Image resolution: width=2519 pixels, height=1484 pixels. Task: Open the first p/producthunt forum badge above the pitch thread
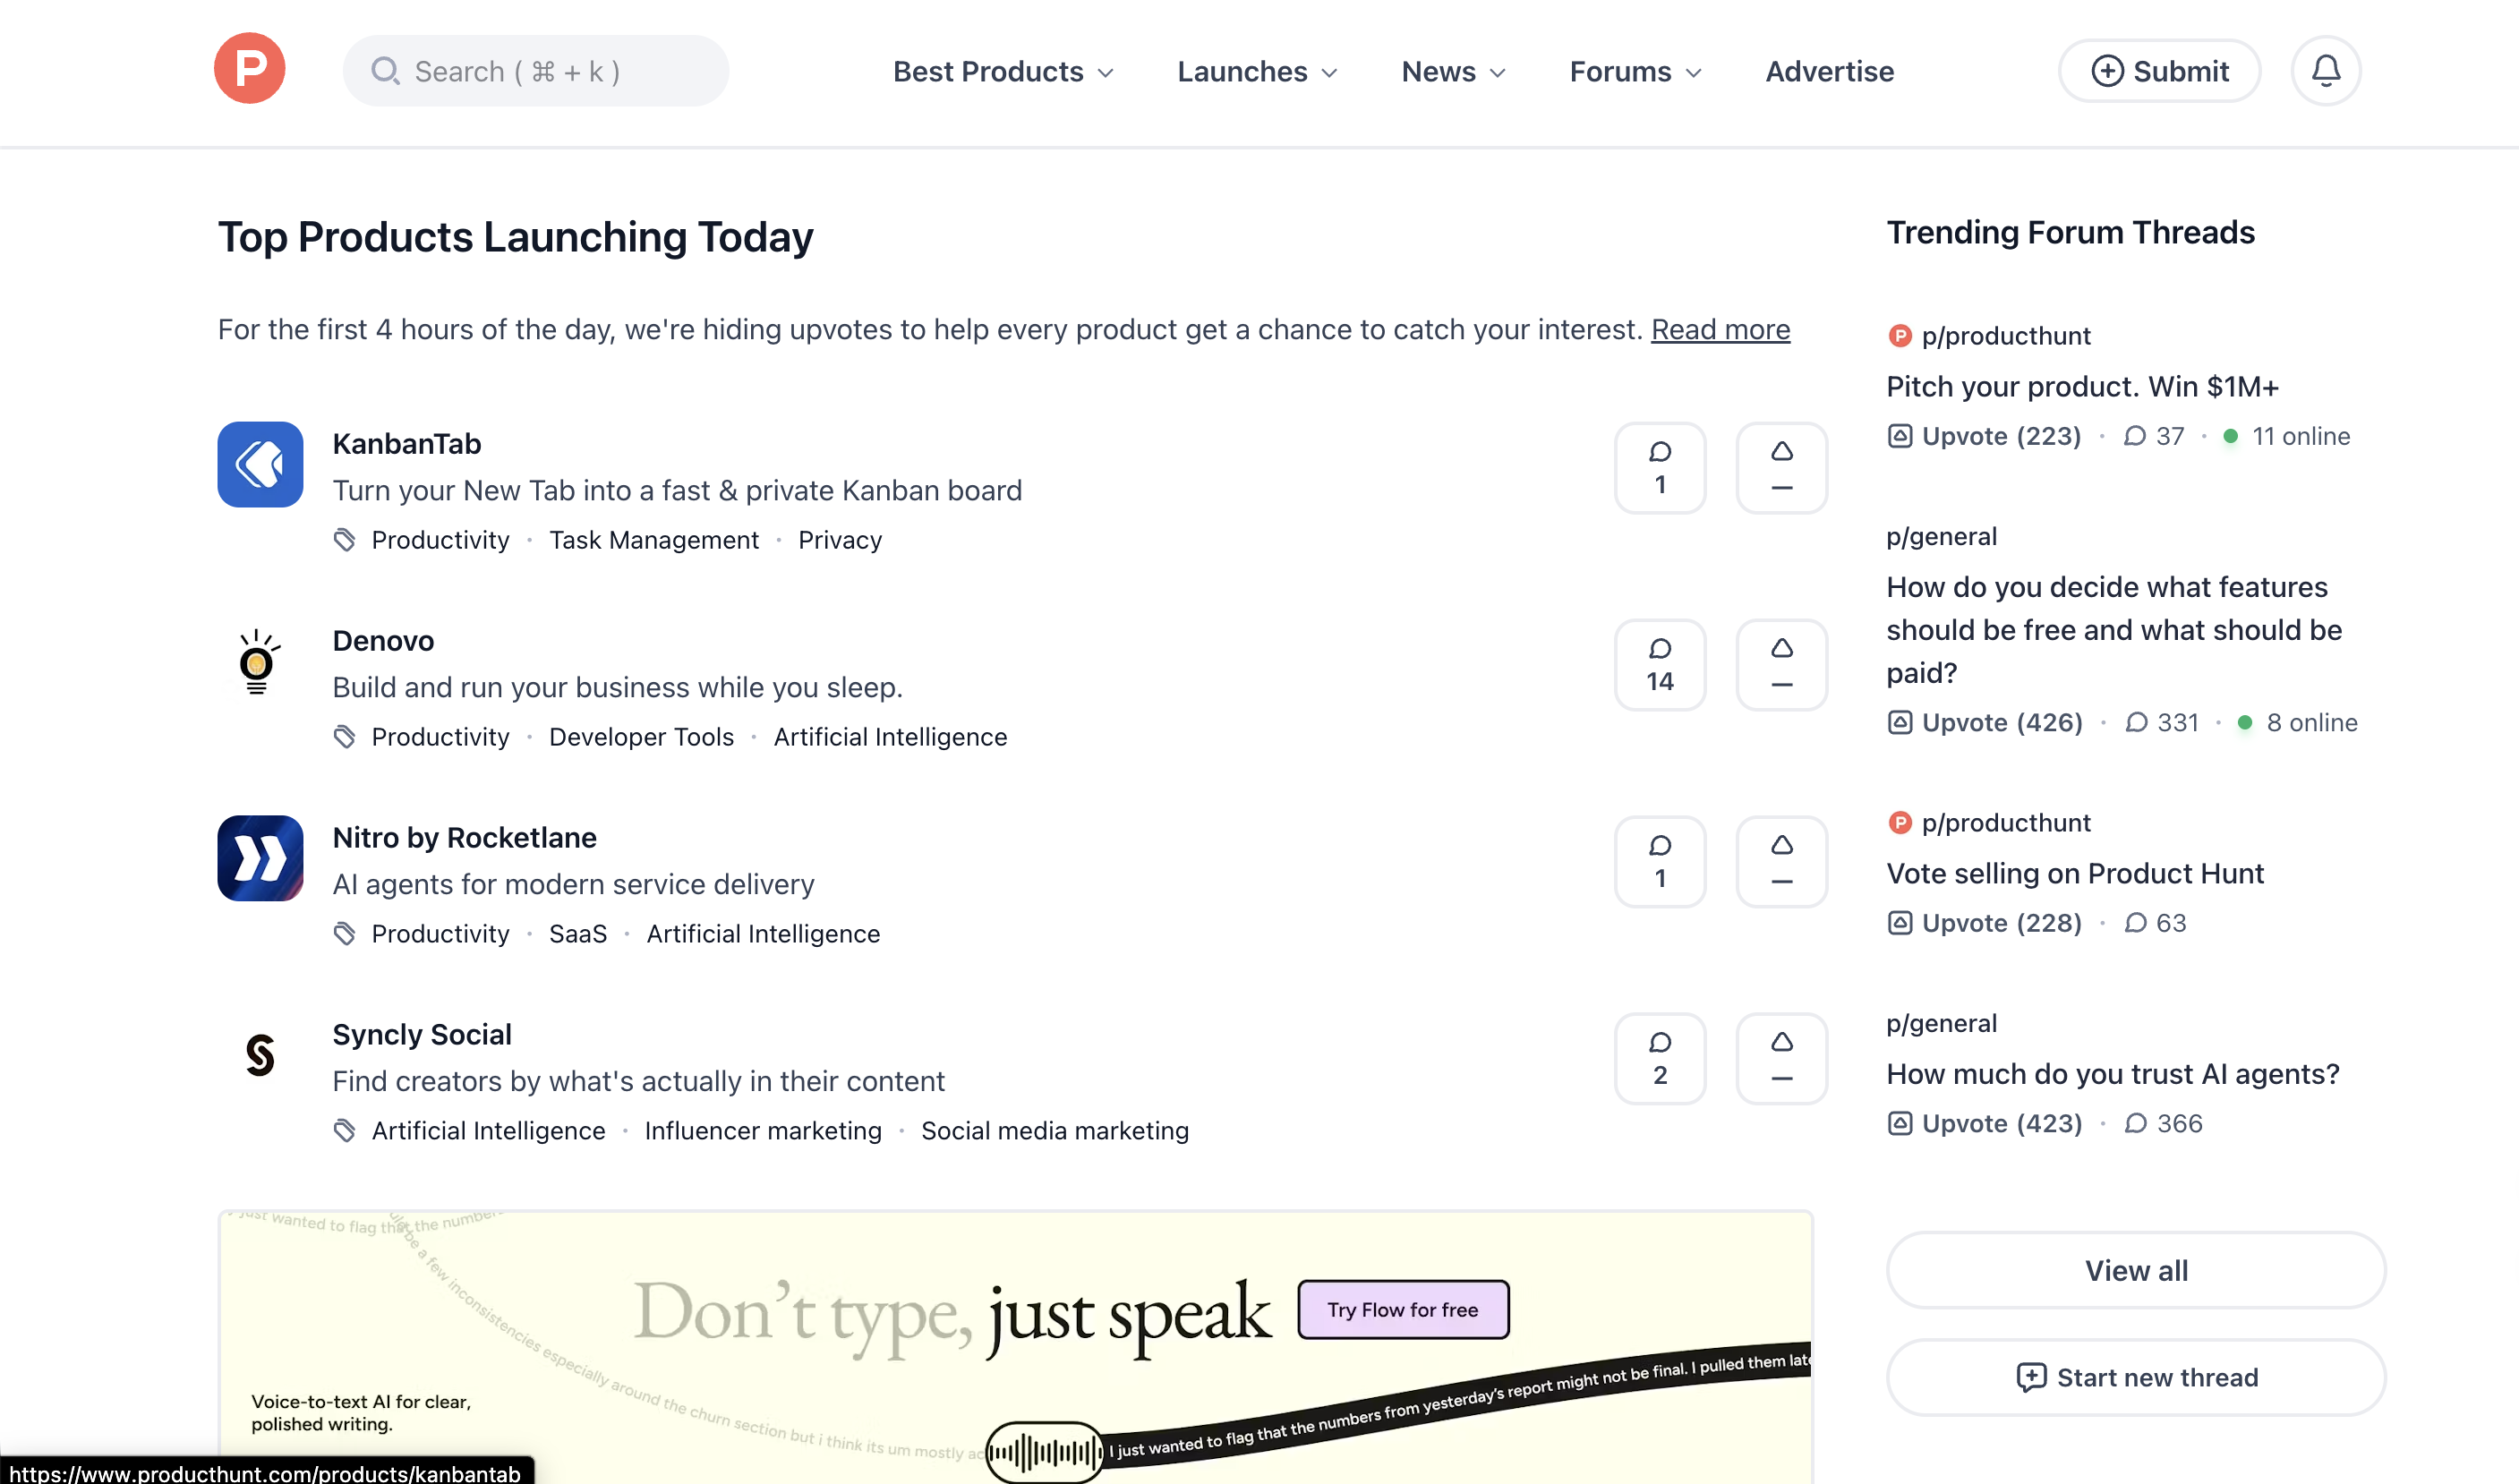pos(1988,336)
